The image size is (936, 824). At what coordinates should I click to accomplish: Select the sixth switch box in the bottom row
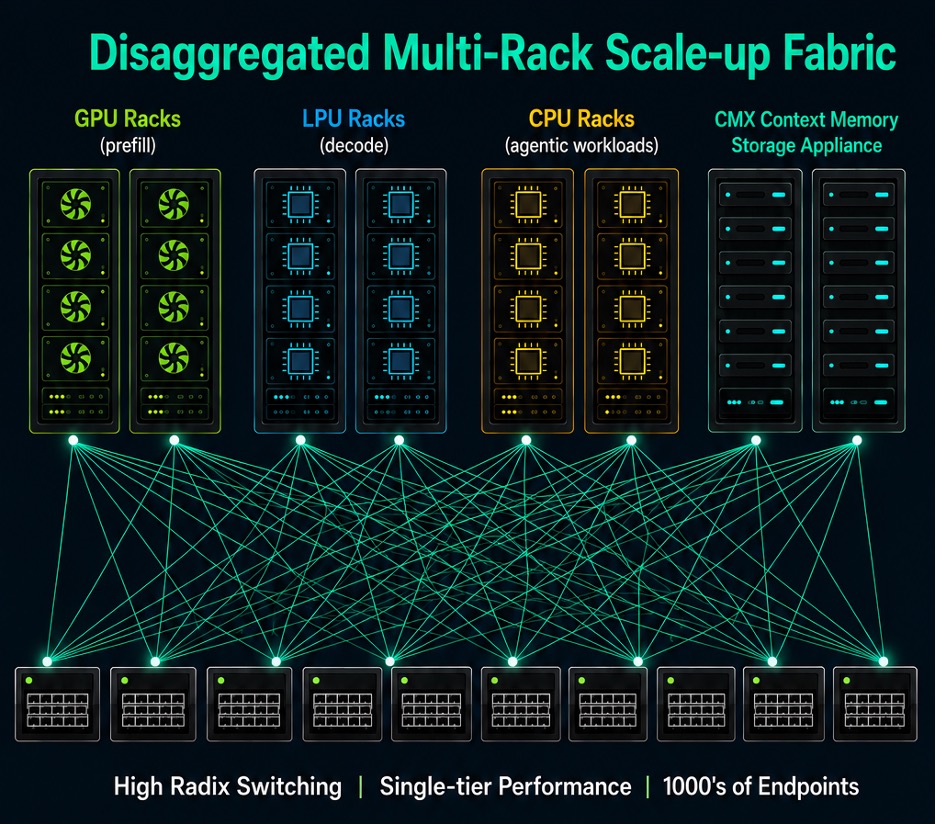click(521, 704)
